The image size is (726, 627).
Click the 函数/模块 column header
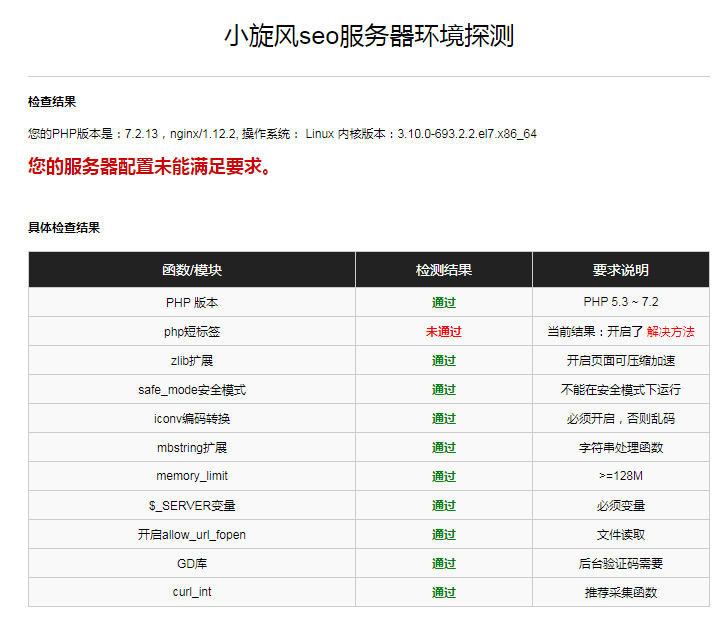(192, 270)
